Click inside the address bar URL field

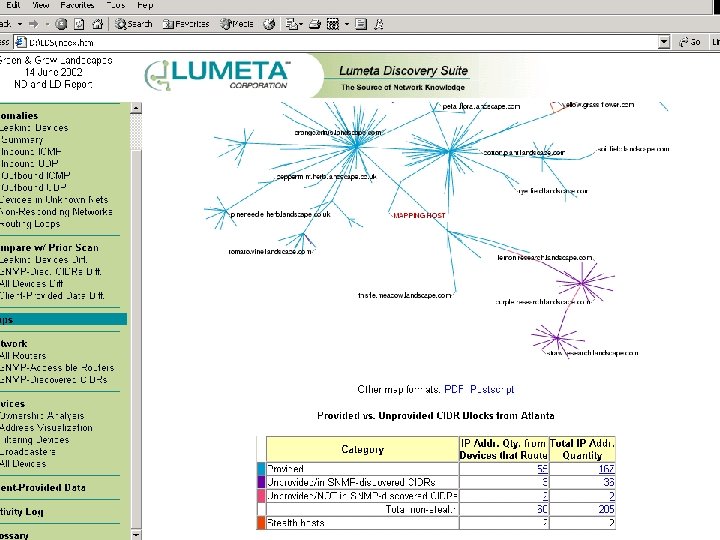342,43
